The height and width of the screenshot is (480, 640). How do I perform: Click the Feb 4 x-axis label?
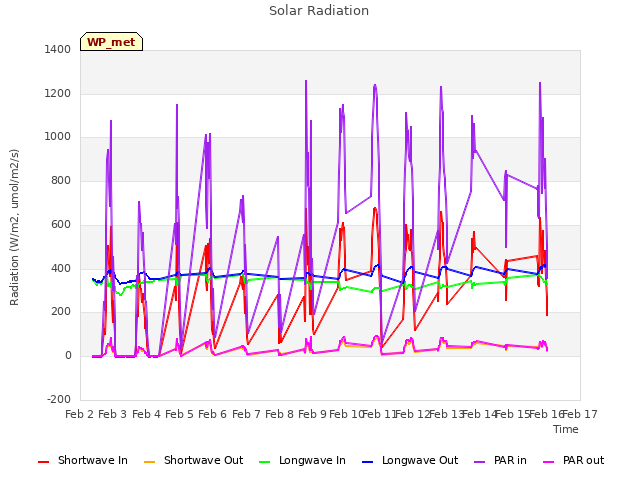147,415
